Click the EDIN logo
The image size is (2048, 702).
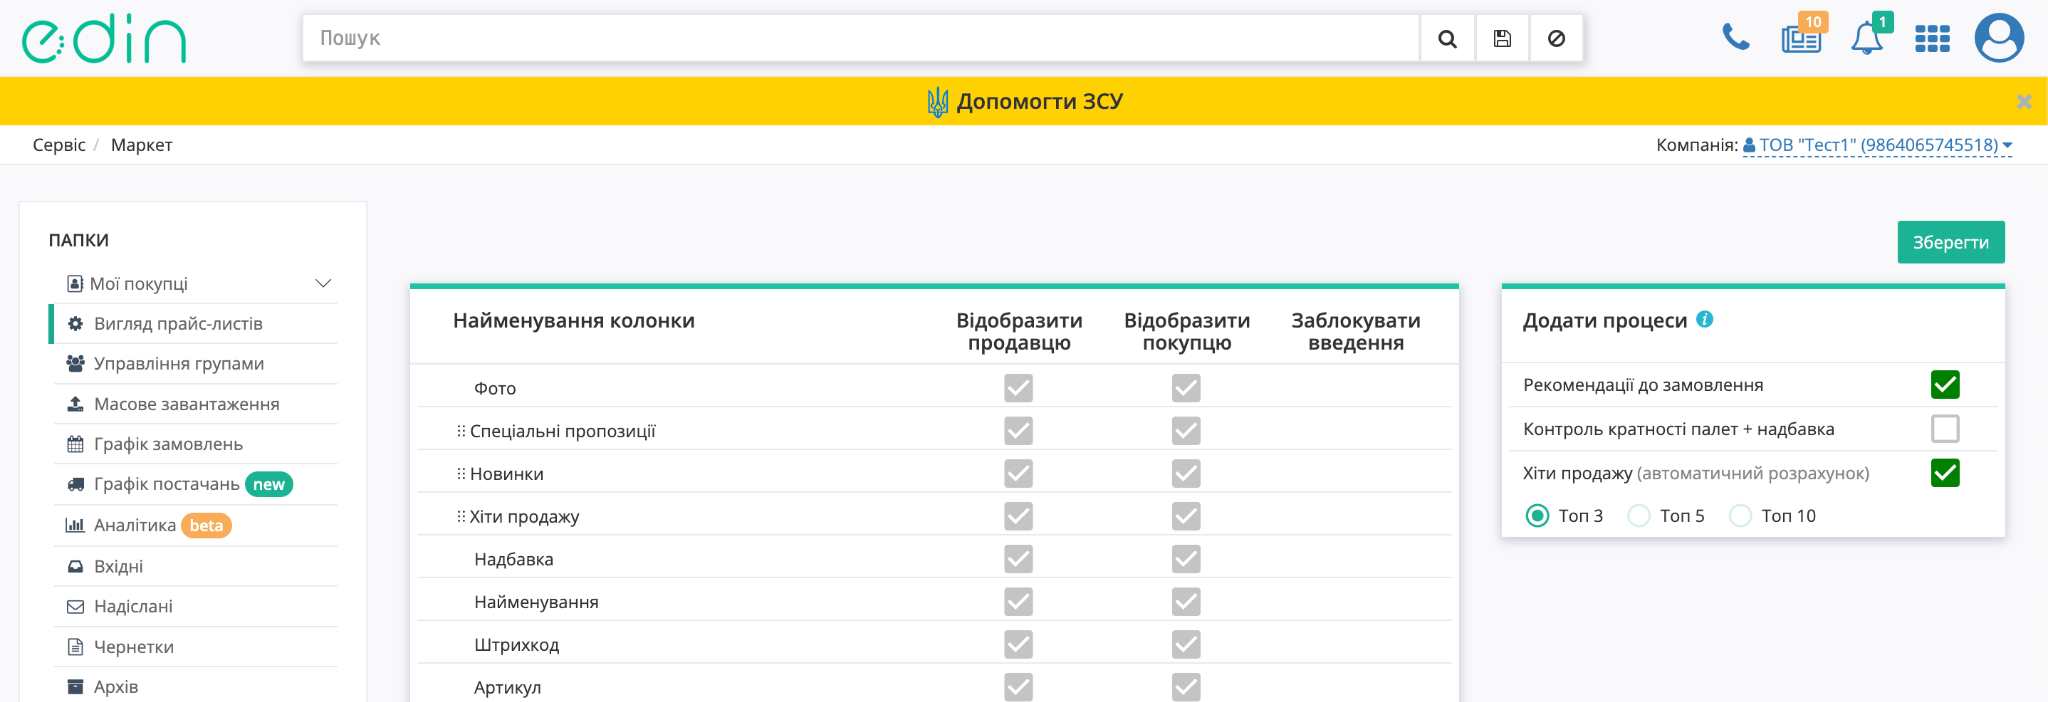(104, 39)
